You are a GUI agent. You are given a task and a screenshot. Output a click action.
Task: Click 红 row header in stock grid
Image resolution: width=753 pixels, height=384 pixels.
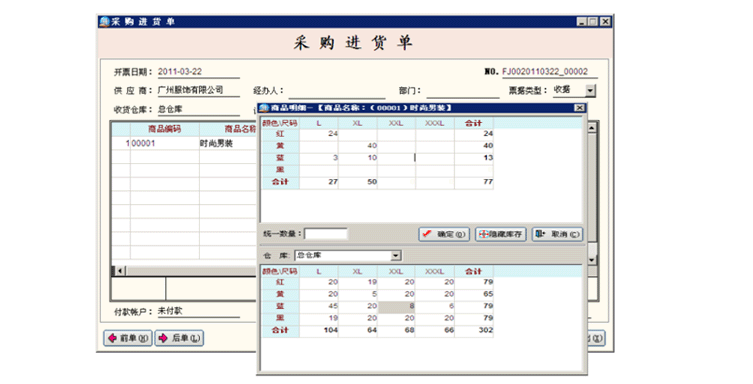(x=280, y=282)
